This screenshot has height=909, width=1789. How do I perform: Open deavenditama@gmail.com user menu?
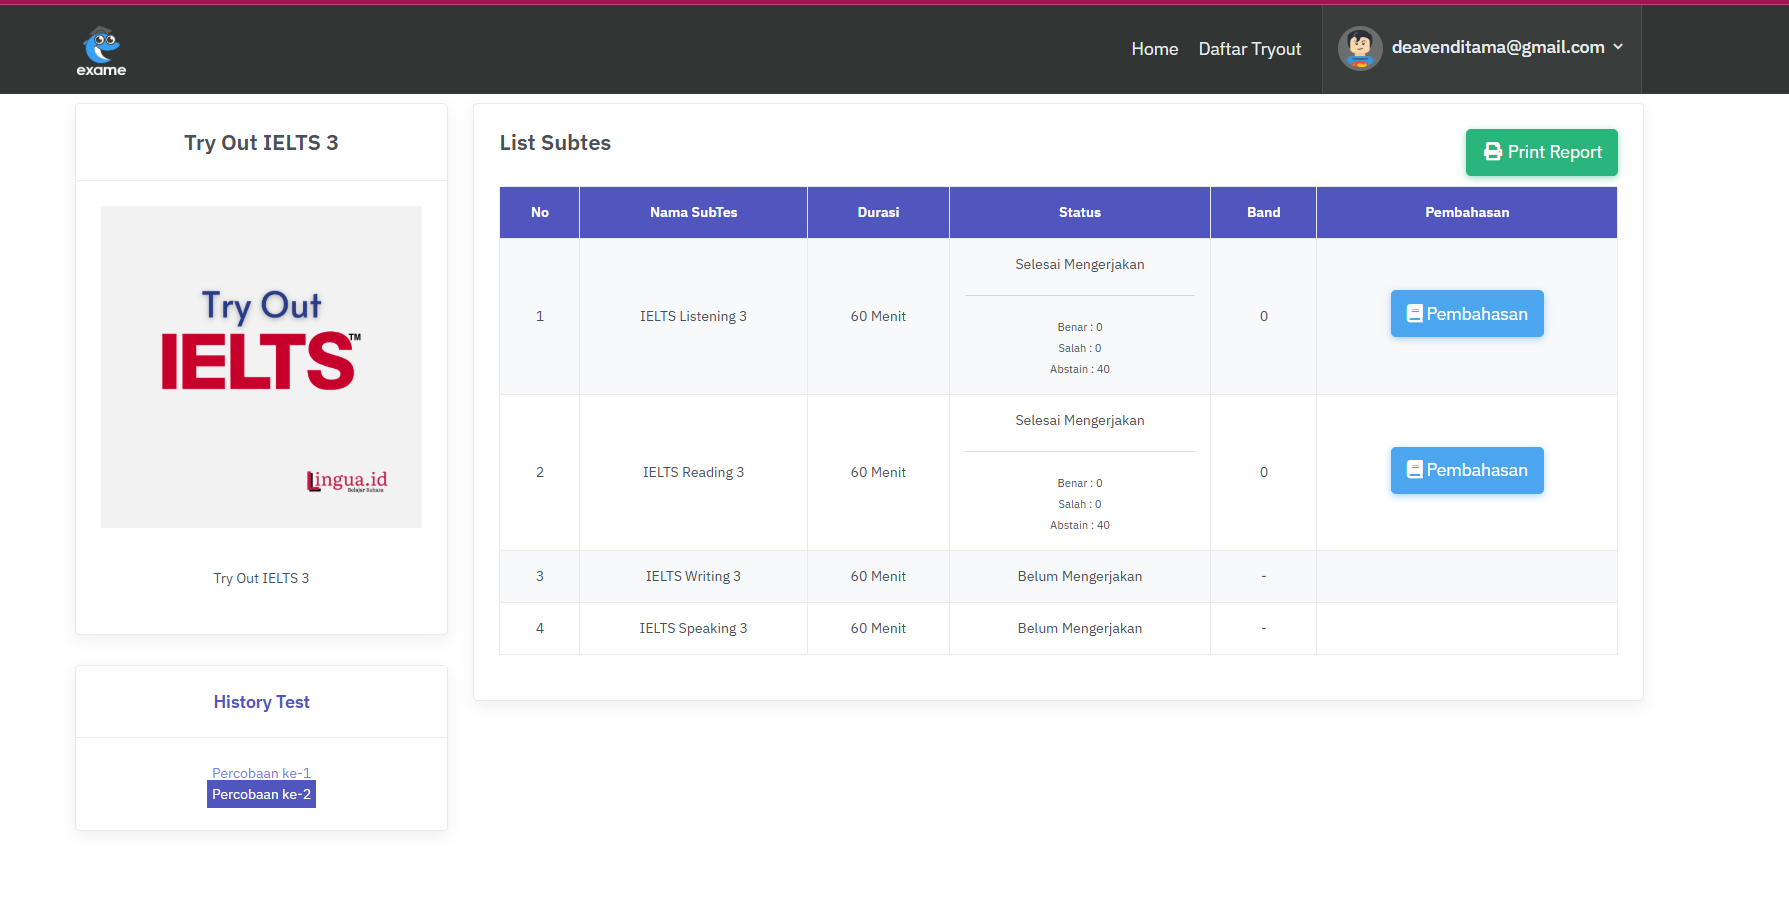tap(1497, 48)
